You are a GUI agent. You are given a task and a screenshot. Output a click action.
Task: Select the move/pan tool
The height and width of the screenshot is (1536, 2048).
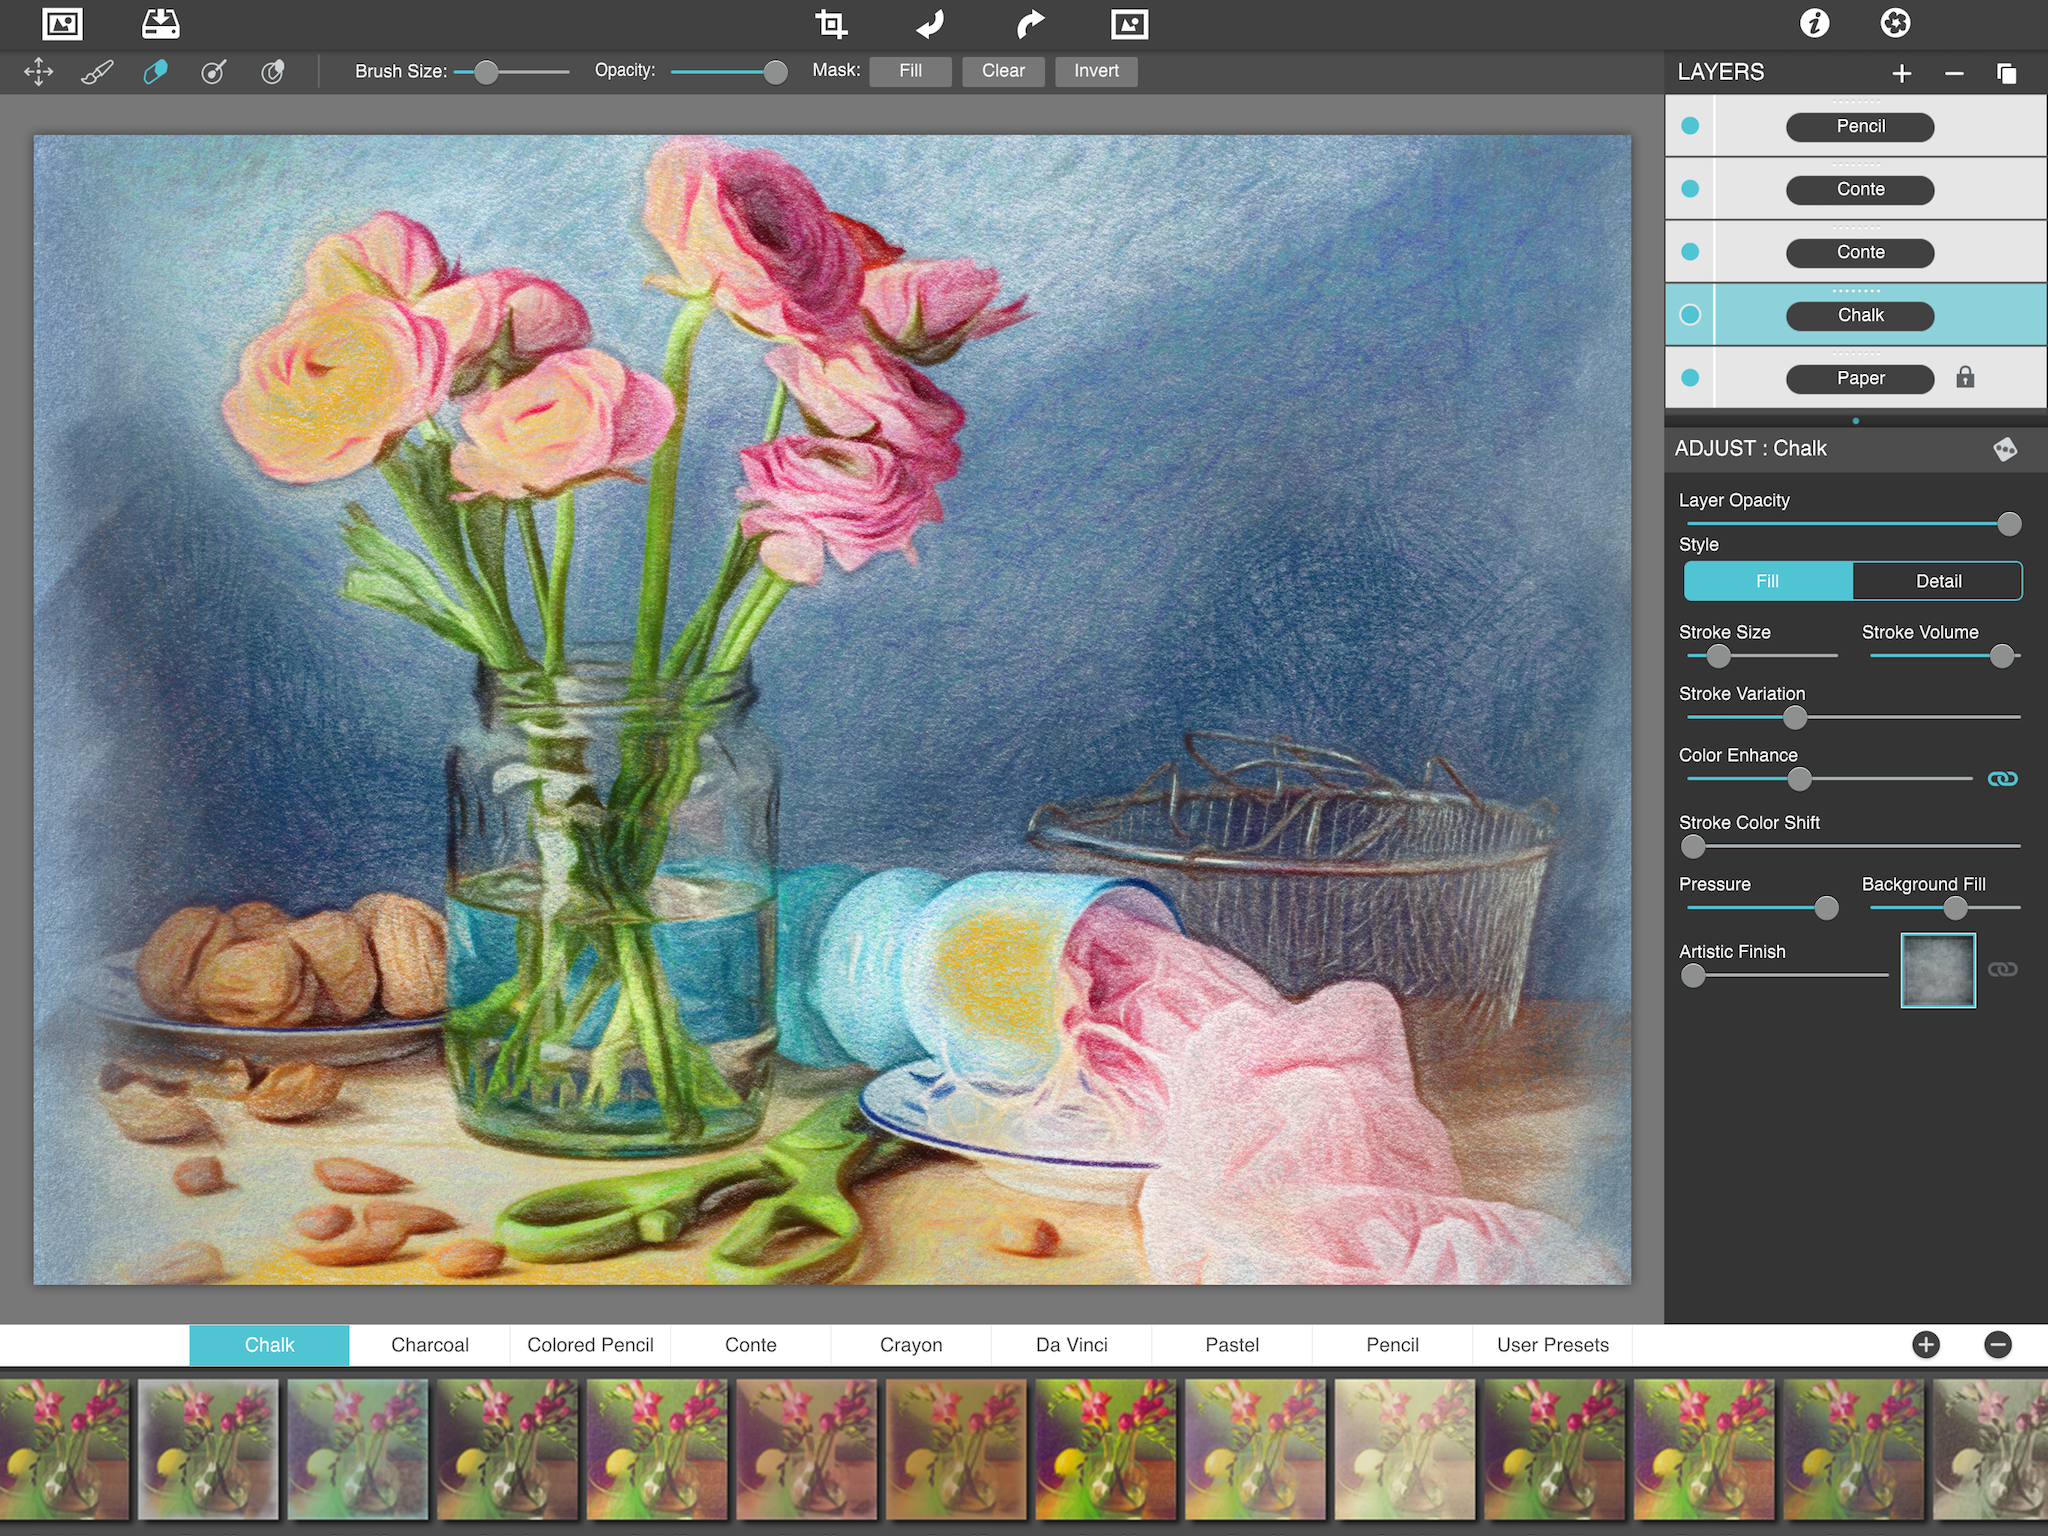pos(39,71)
